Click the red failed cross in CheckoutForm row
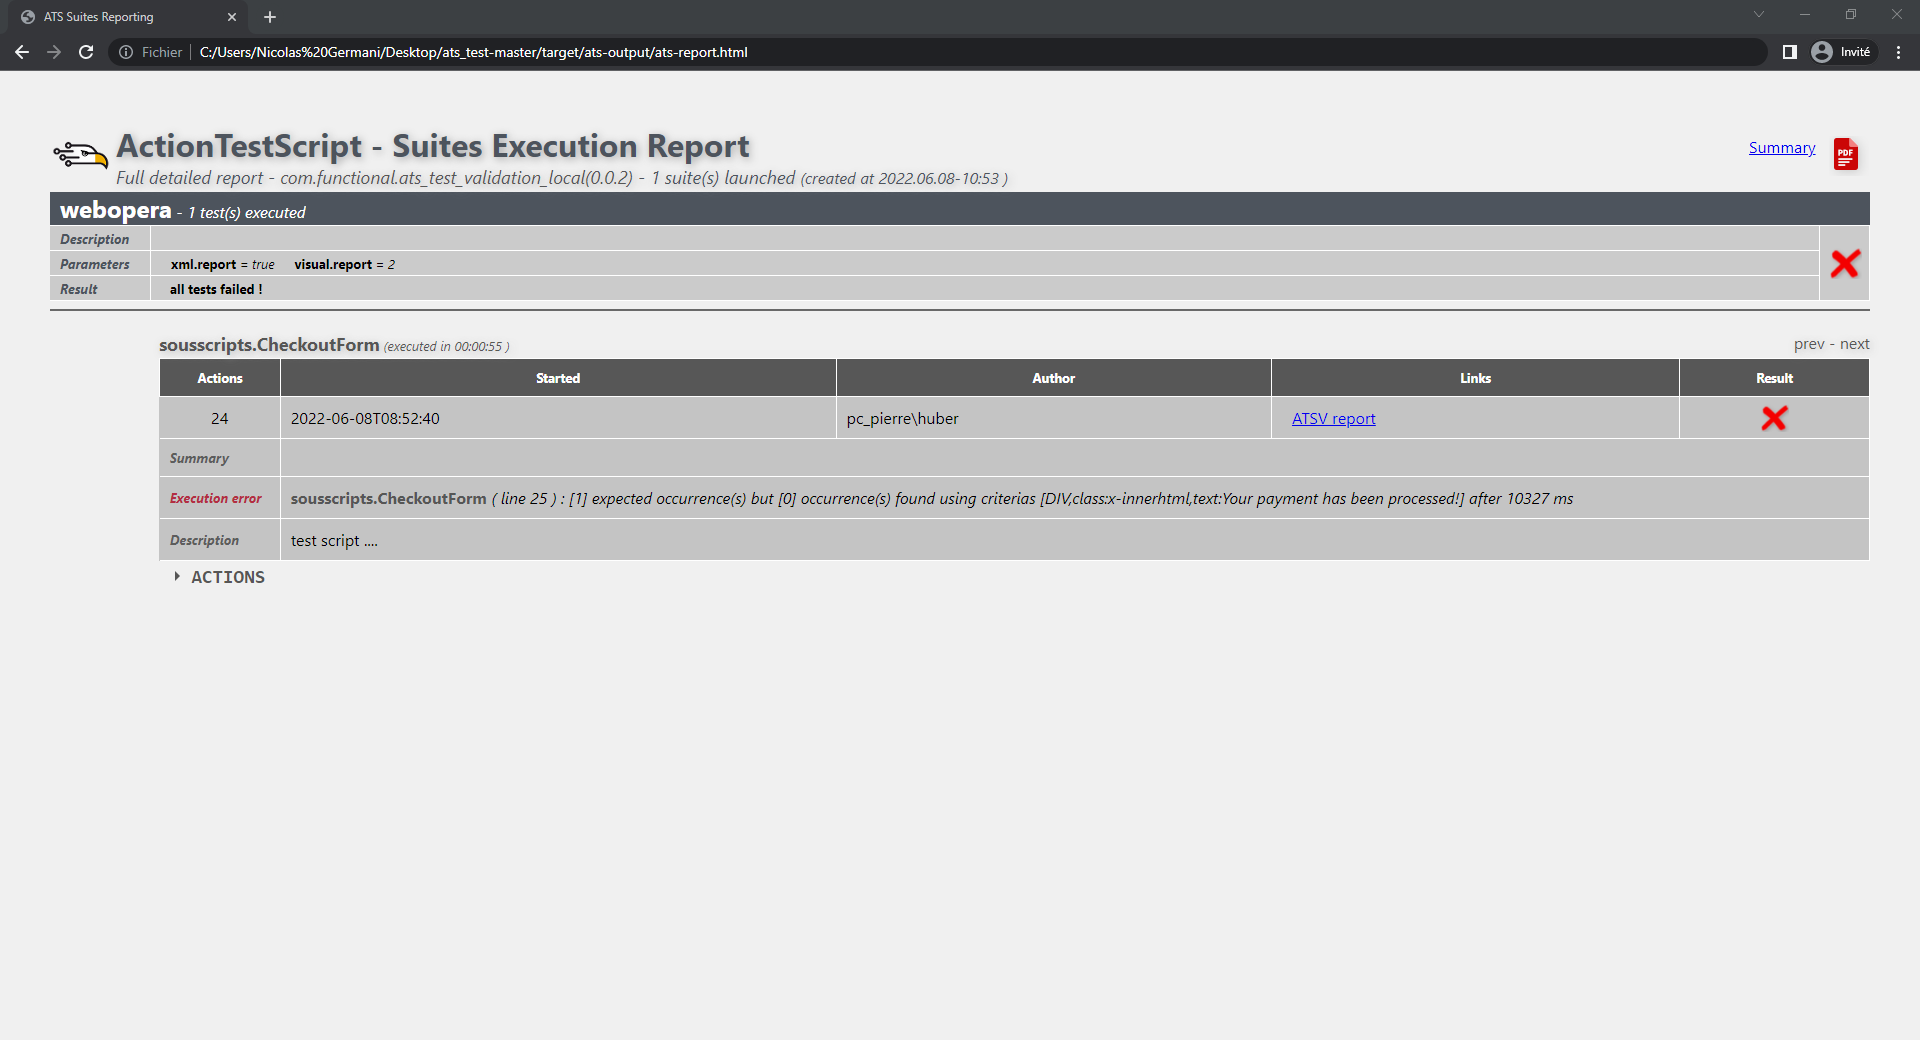This screenshot has width=1920, height=1040. click(x=1774, y=418)
